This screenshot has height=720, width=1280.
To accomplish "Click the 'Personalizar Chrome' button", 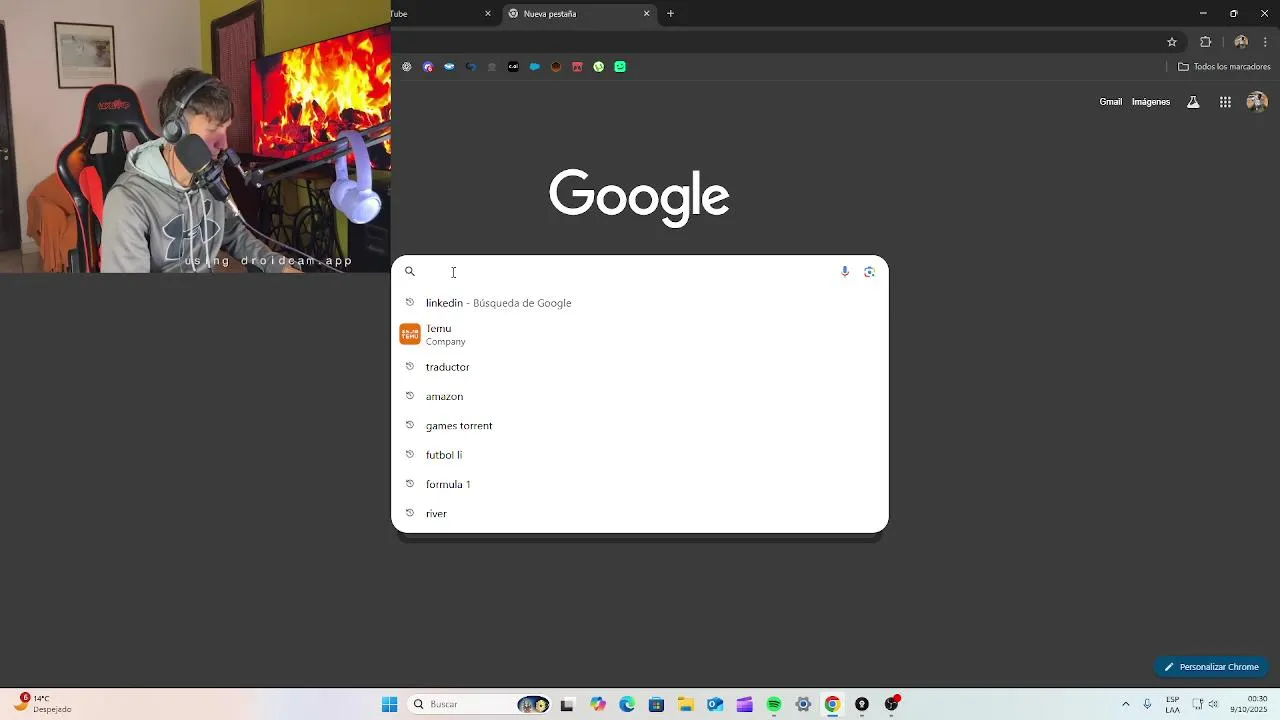I will pos(1211,667).
